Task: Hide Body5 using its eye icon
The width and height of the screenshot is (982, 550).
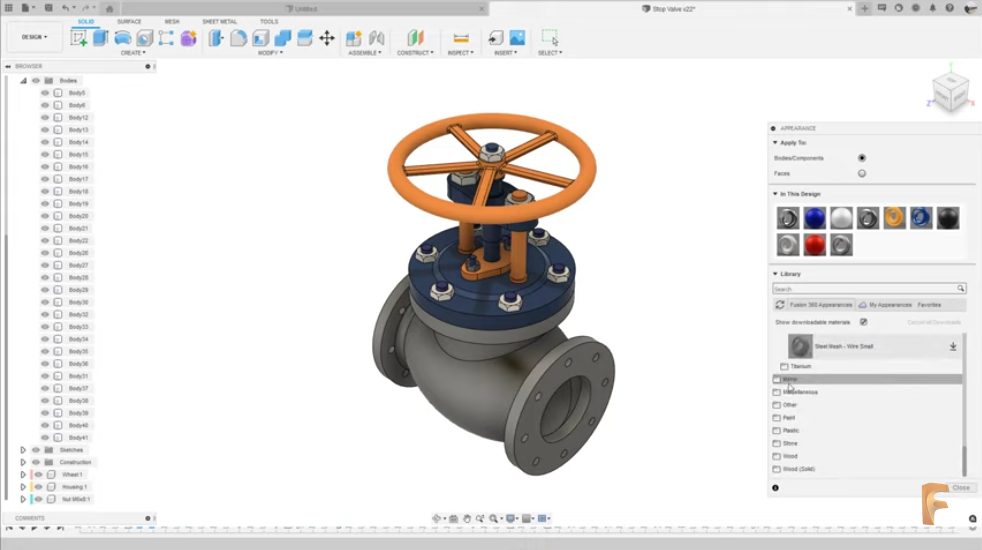Action: tap(45, 93)
